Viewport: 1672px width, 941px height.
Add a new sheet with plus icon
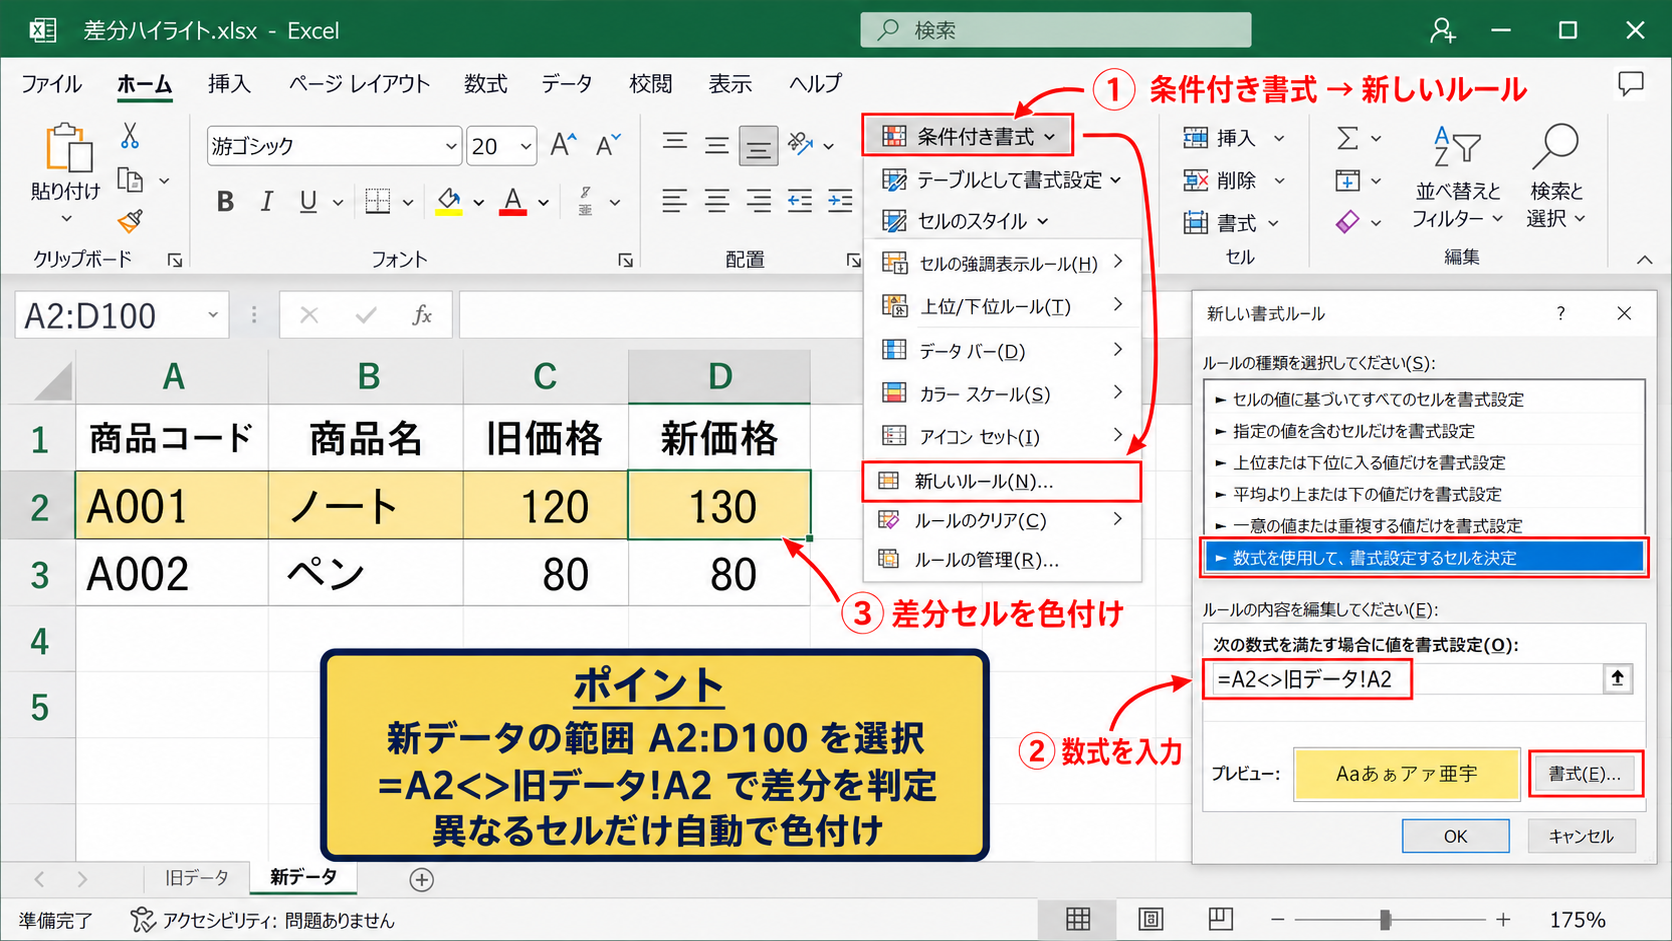coord(422,880)
